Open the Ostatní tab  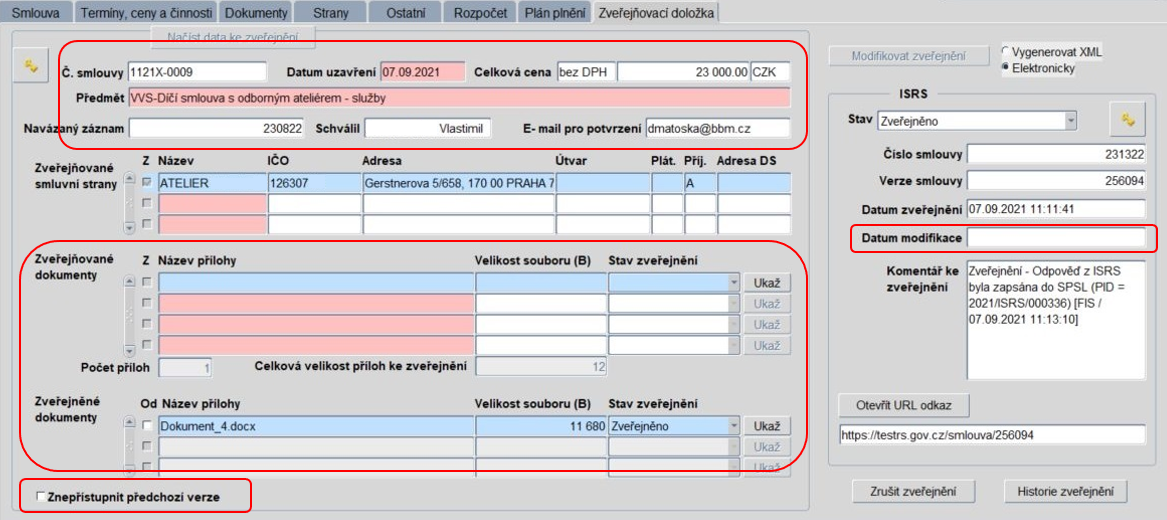(x=406, y=13)
